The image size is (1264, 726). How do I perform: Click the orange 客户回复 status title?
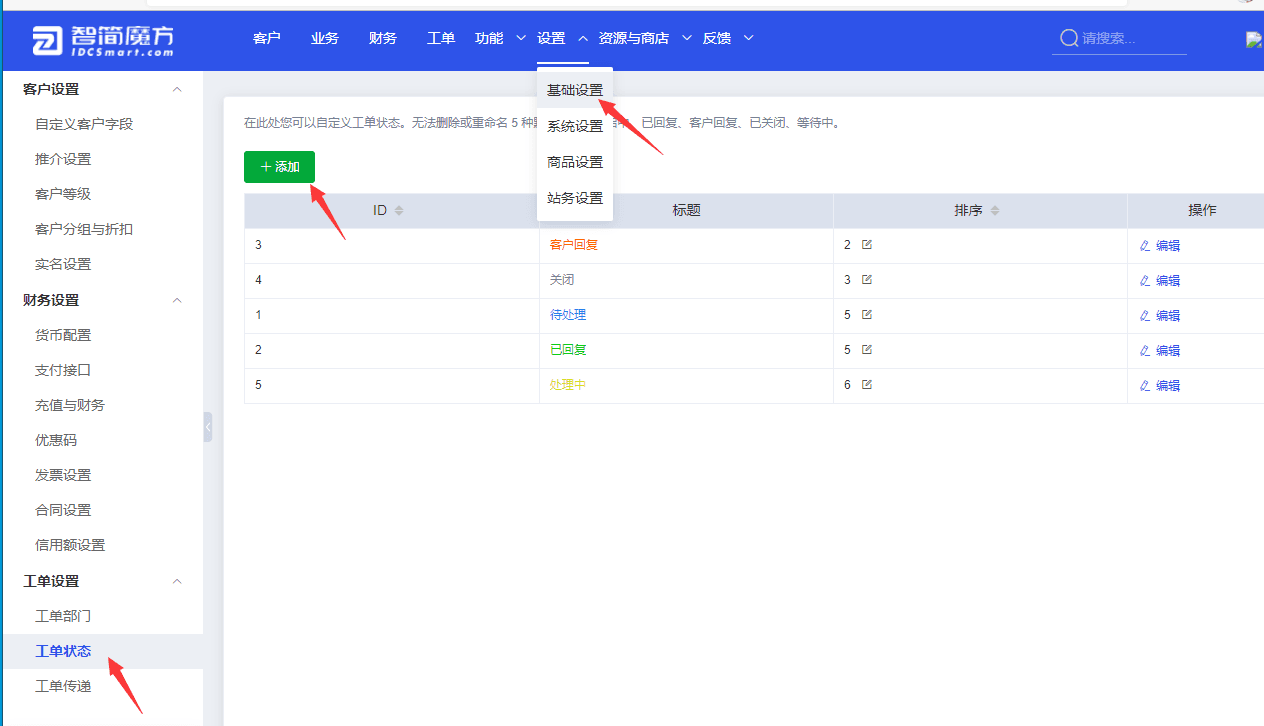[574, 244]
